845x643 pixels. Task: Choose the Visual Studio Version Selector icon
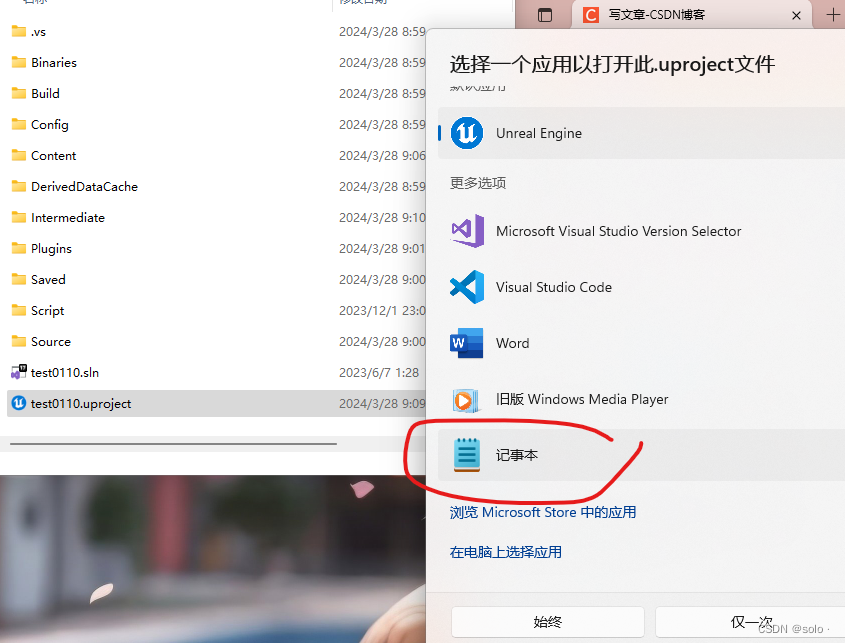(467, 231)
